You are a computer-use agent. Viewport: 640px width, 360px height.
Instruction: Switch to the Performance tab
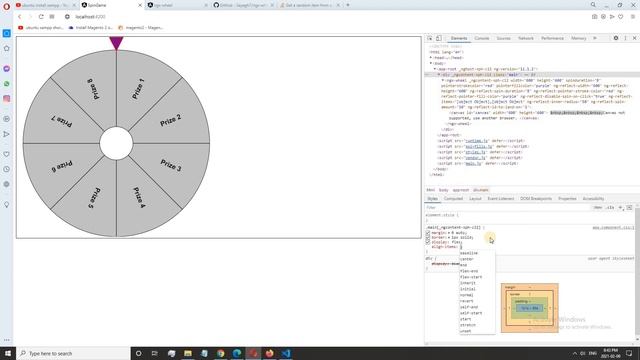click(552, 38)
